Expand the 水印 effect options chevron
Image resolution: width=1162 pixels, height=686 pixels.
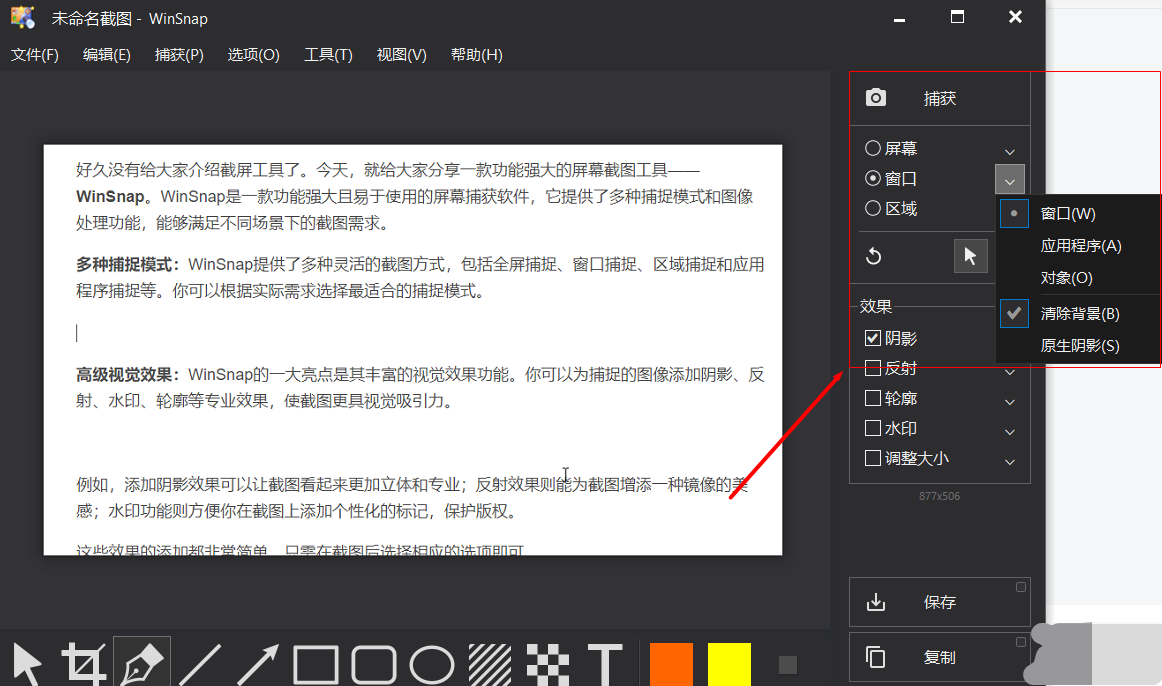pyautogui.click(x=1009, y=432)
